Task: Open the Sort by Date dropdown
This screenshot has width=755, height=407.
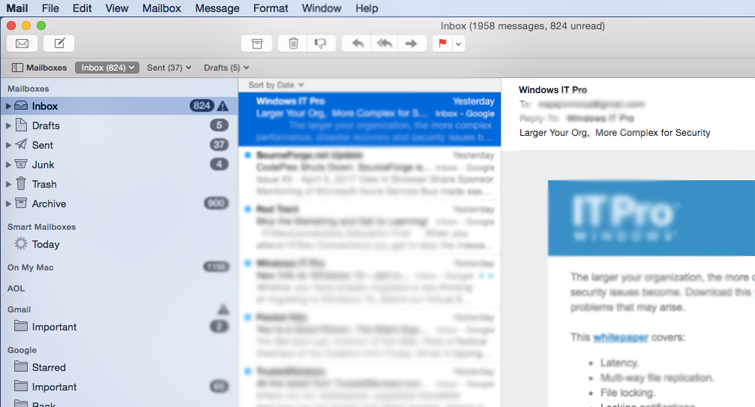Action: pos(276,85)
